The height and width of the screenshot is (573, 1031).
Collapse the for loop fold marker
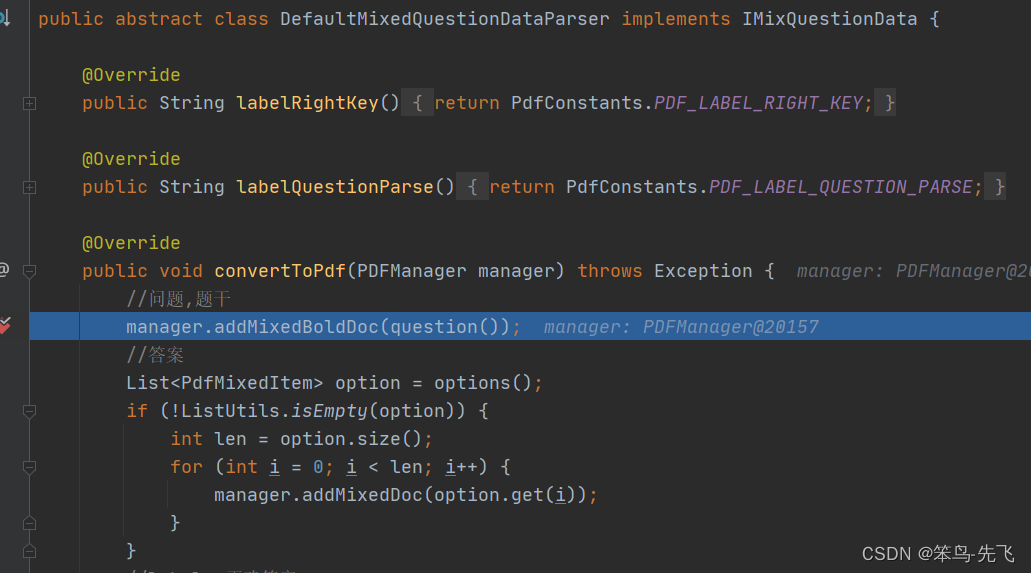point(30,468)
